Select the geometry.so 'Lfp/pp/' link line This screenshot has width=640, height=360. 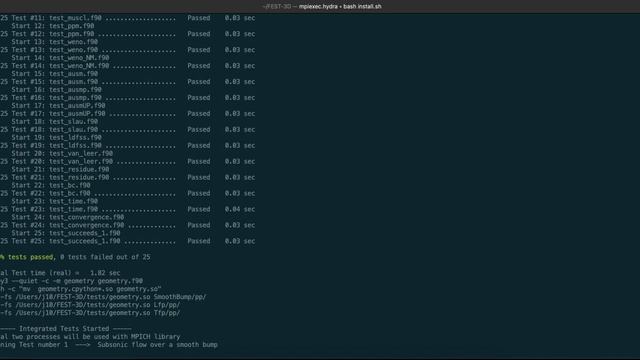tap(90, 305)
